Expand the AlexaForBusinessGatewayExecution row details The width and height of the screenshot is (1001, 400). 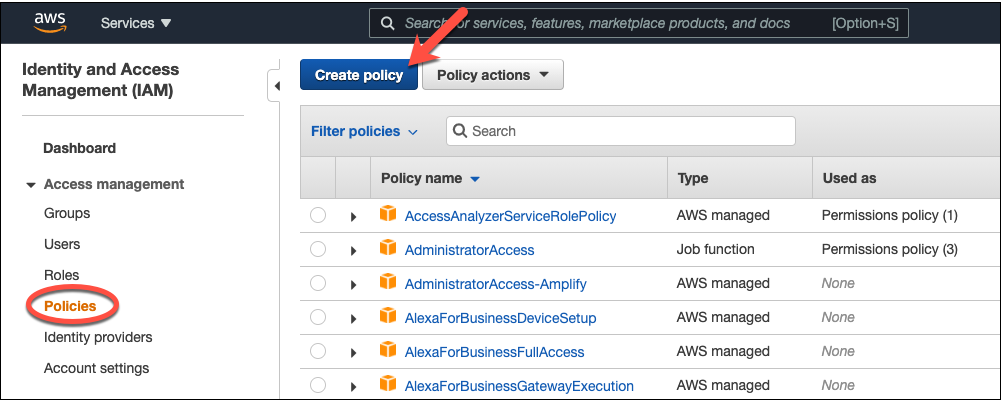(353, 387)
